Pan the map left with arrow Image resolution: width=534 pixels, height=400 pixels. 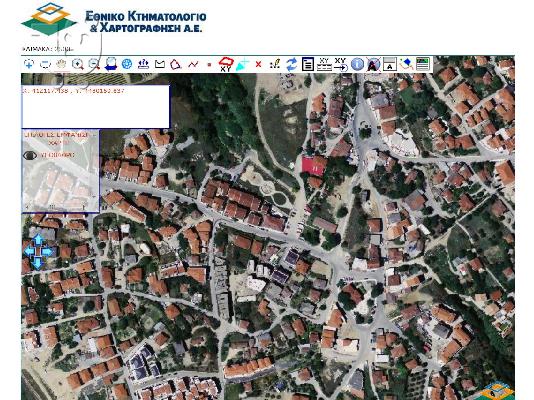click(x=29, y=252)
